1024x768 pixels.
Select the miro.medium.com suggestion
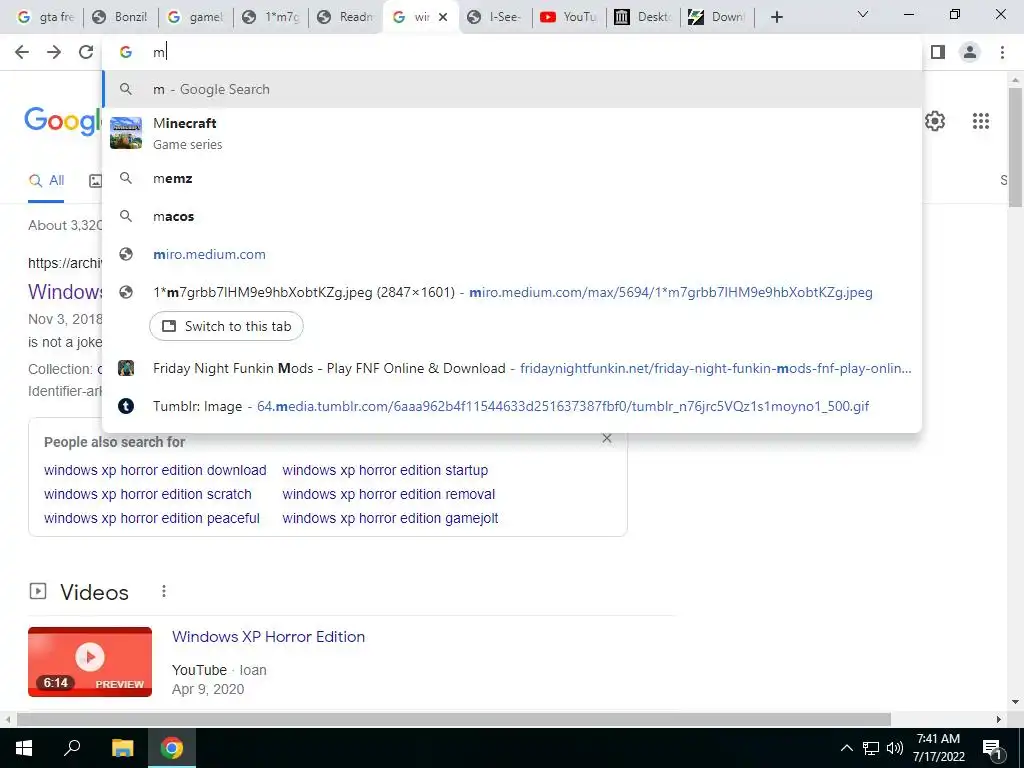pyautogui.click(x=512, y=254)
